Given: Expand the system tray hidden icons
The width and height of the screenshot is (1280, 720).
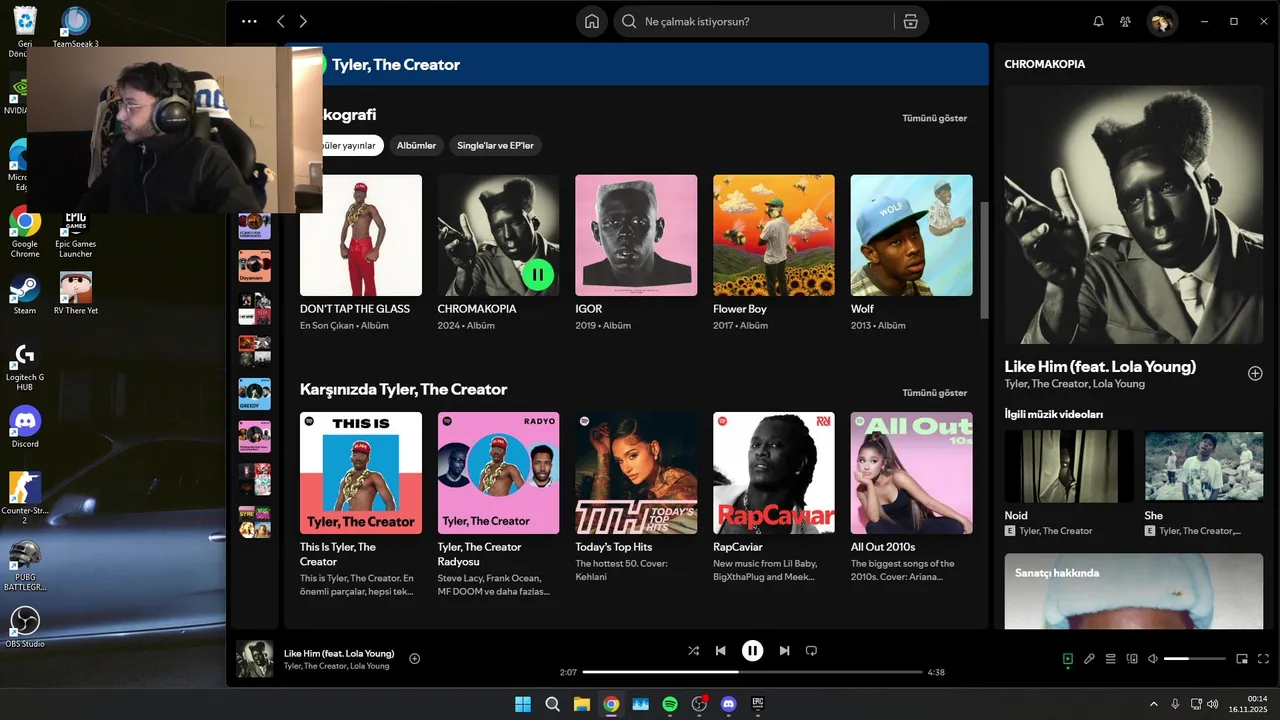Looking at the screenshot, I should click(x=1153, y=704).
